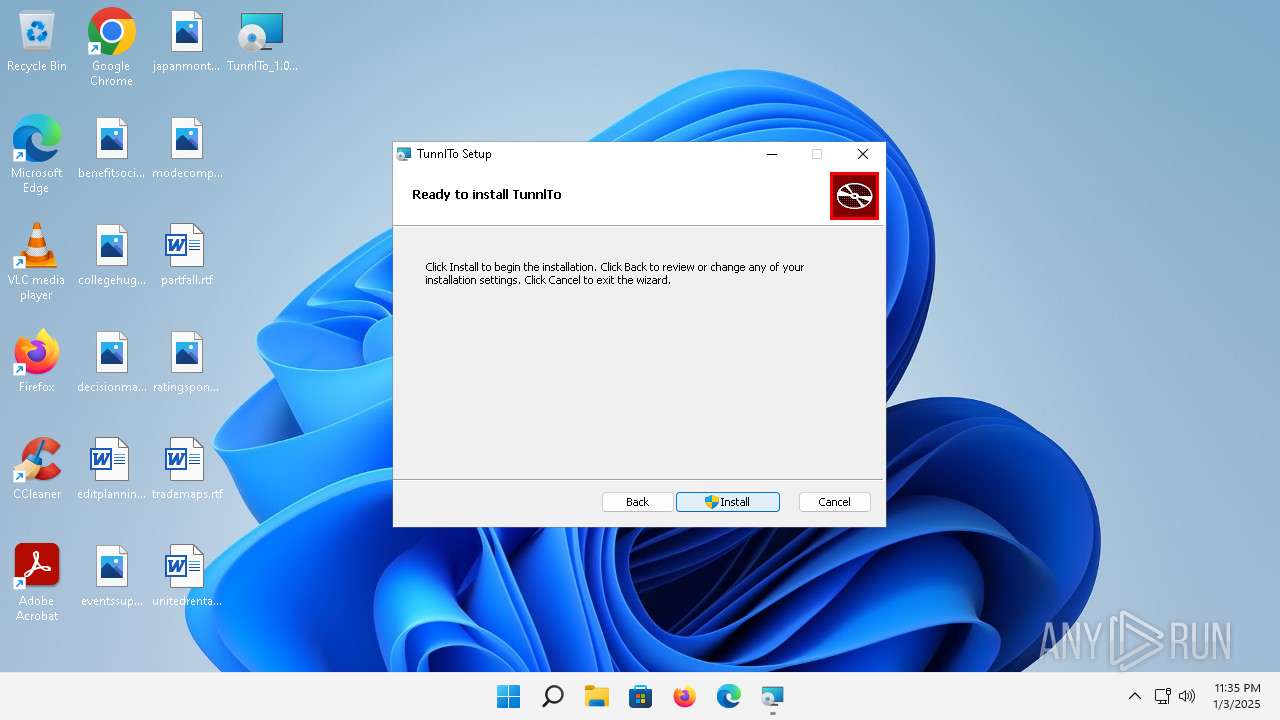The image size is (1280, 720).
Task: Go Back in the setup wizard
Action: click(637, 502)
